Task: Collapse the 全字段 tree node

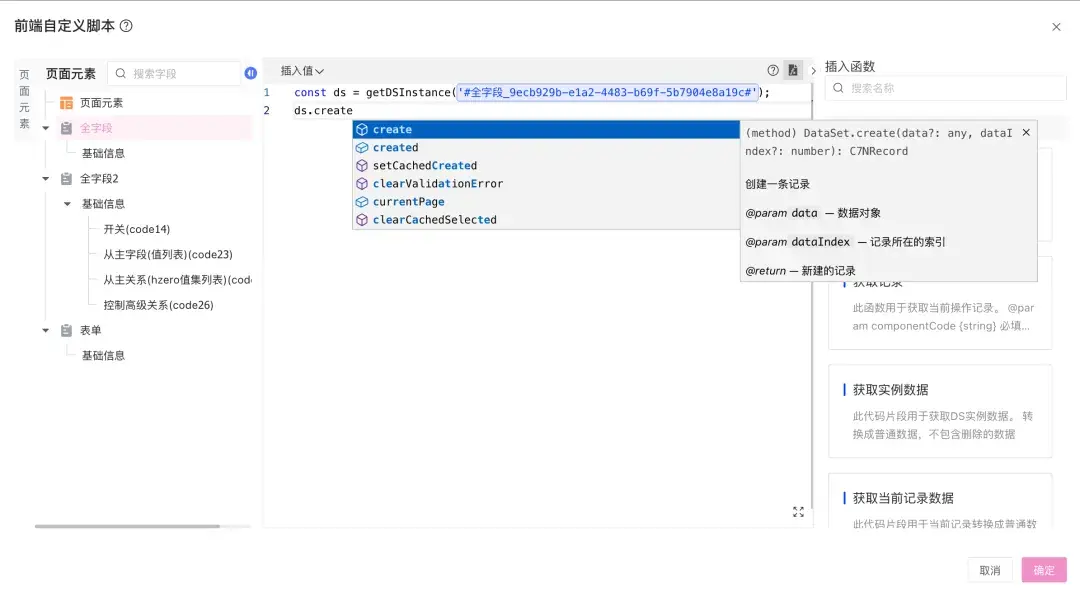Action: [x=45, y=128]
